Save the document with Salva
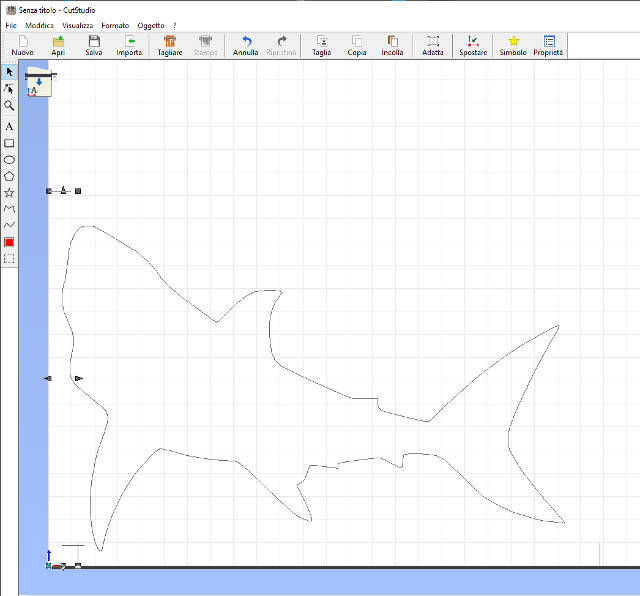The image size is (640, 596). (x=94, y=45)
